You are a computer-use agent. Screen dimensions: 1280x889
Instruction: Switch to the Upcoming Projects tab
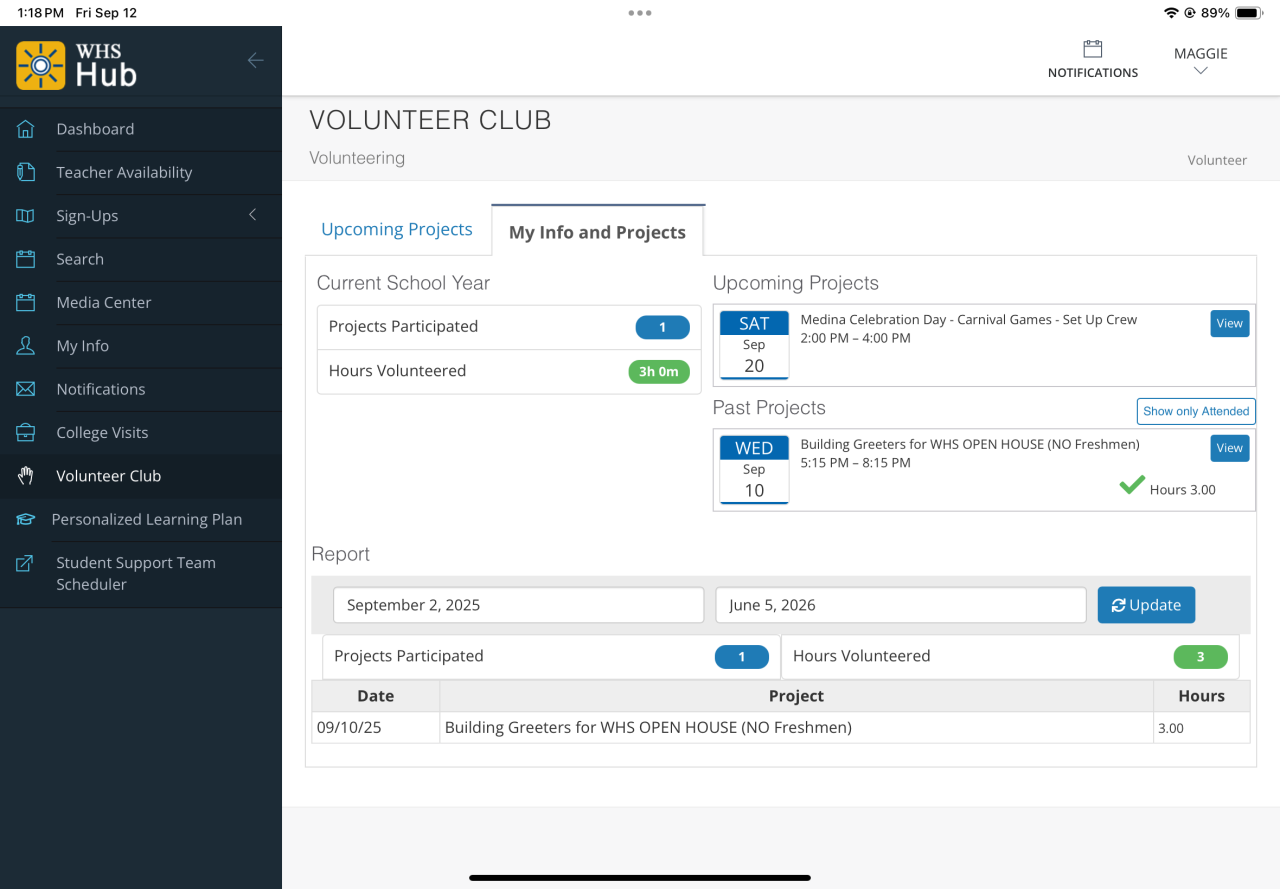(397, 229)
